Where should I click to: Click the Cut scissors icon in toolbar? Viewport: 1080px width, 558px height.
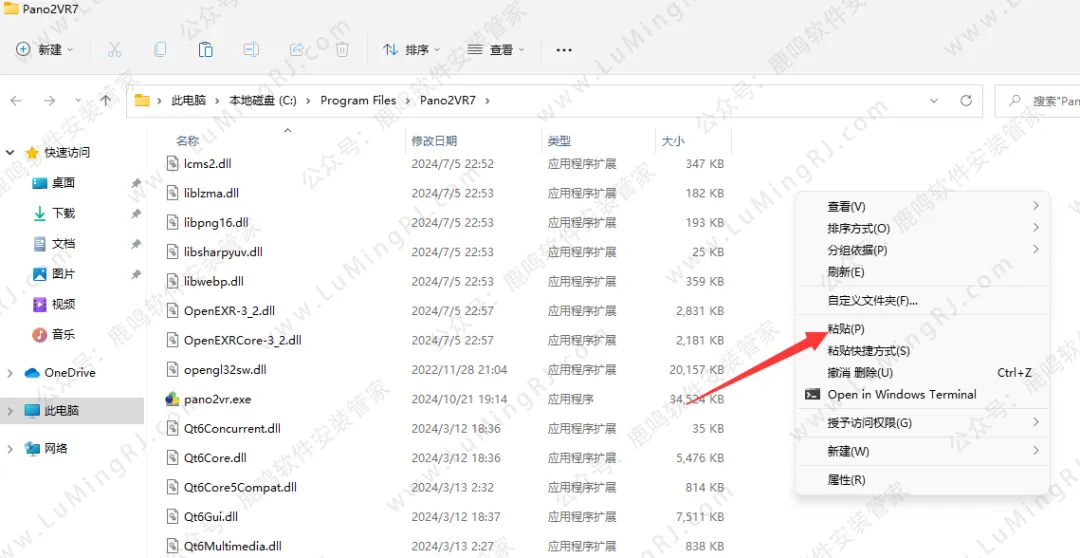[114, 50]
